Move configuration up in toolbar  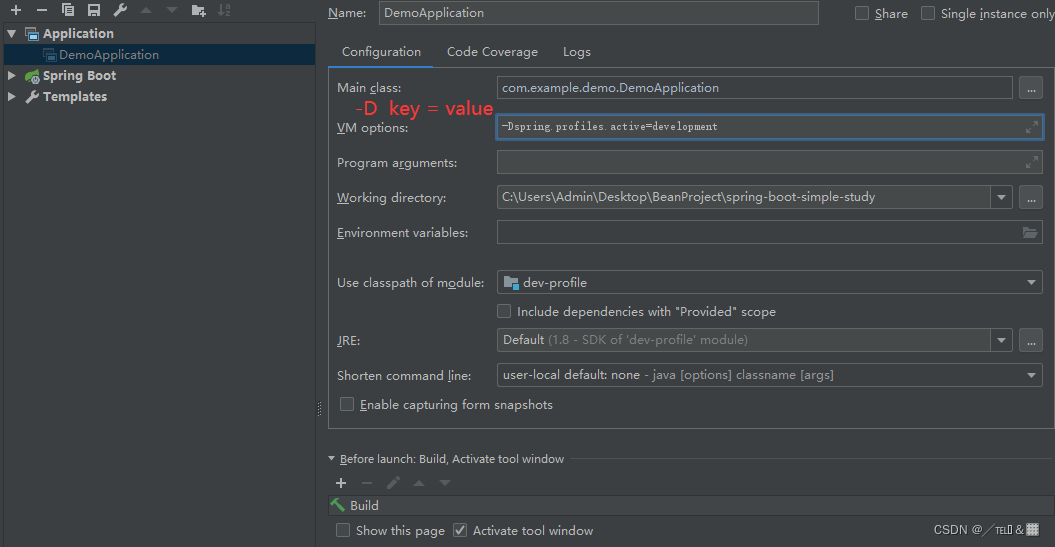point(146,10)
